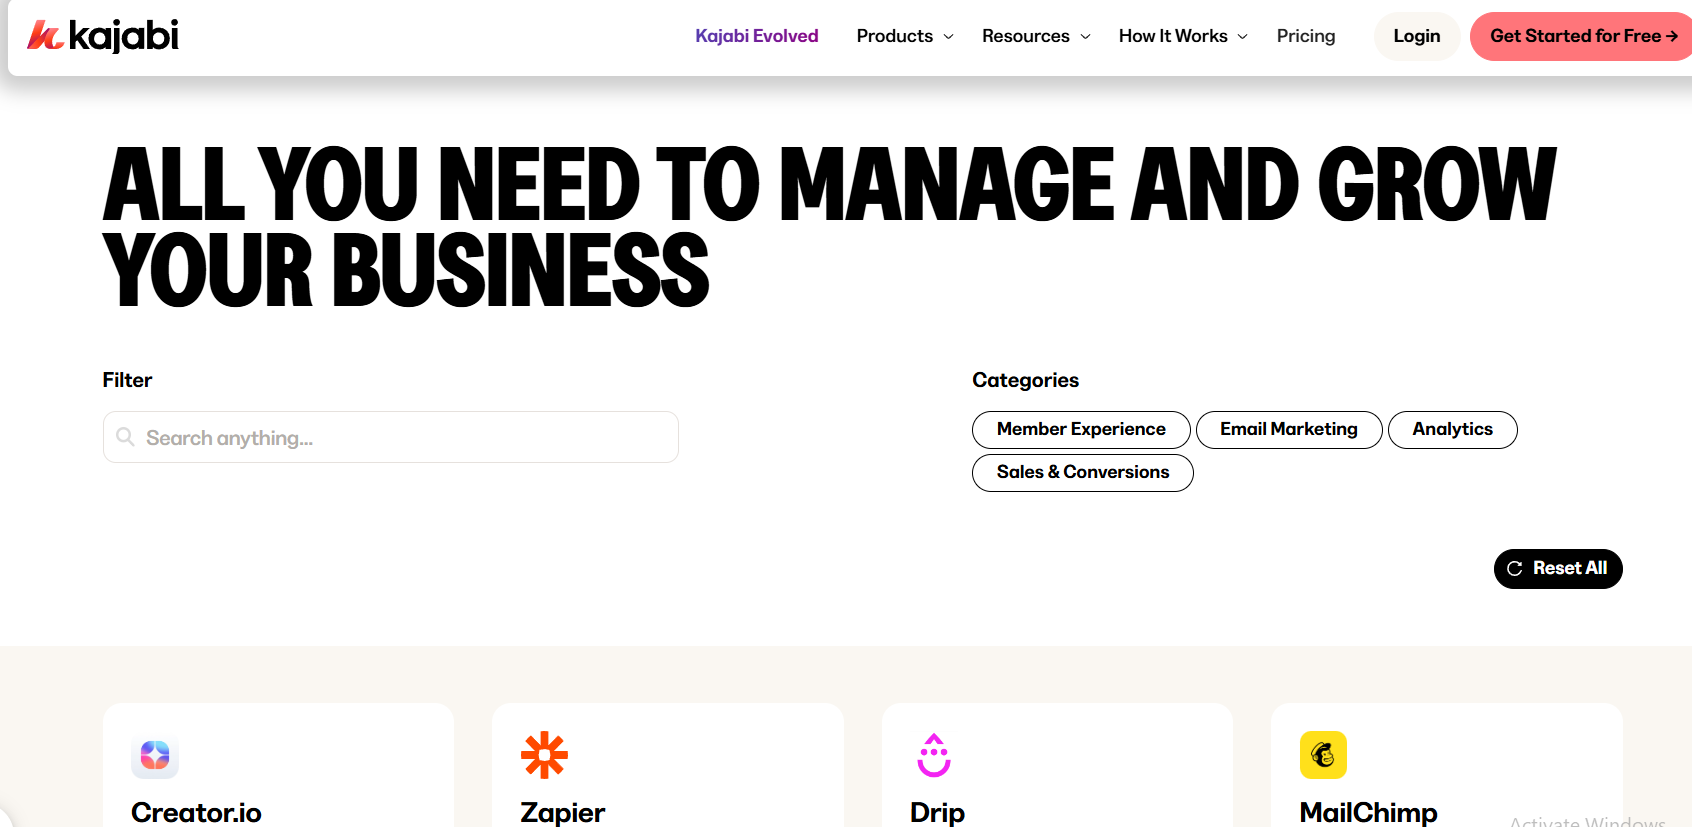
Task: Enable the Analytics category filter
Action: 1451,429
